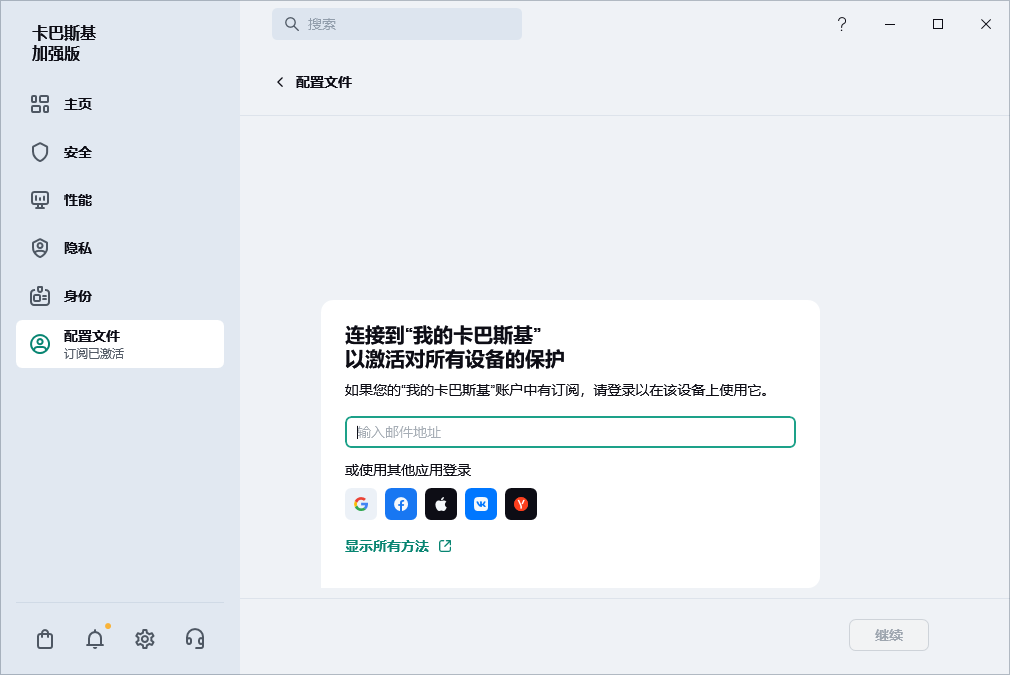The width and height of the screenshot is (1010, 675).
Task: Sign in with Google
Action: point(361,504)
